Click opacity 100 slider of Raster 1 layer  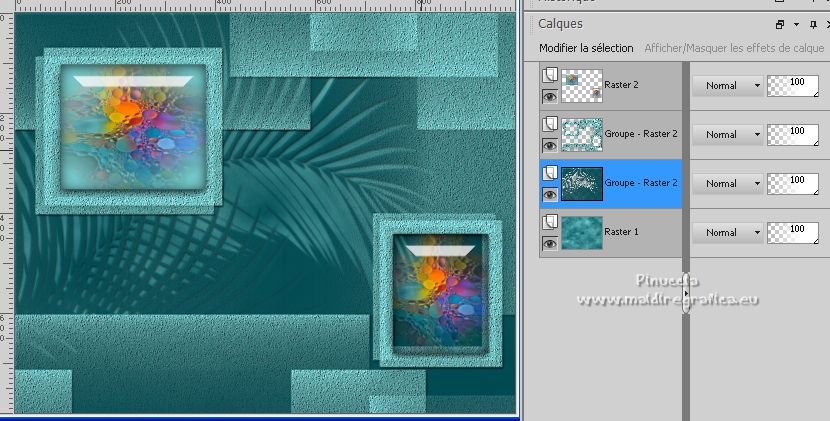point(793,233)
